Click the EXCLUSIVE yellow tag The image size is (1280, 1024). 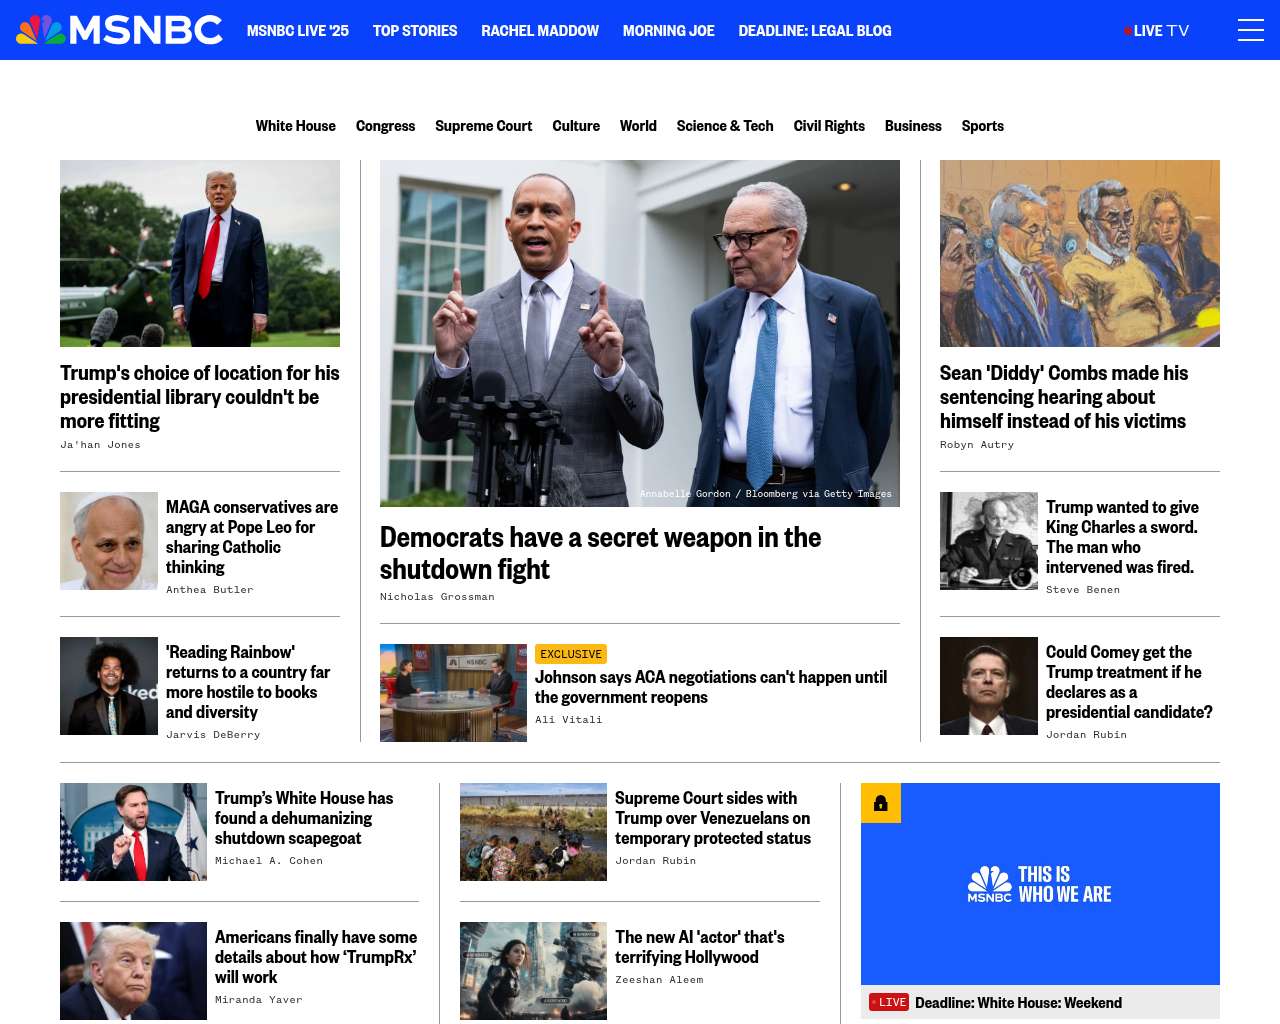coord(571,654)
